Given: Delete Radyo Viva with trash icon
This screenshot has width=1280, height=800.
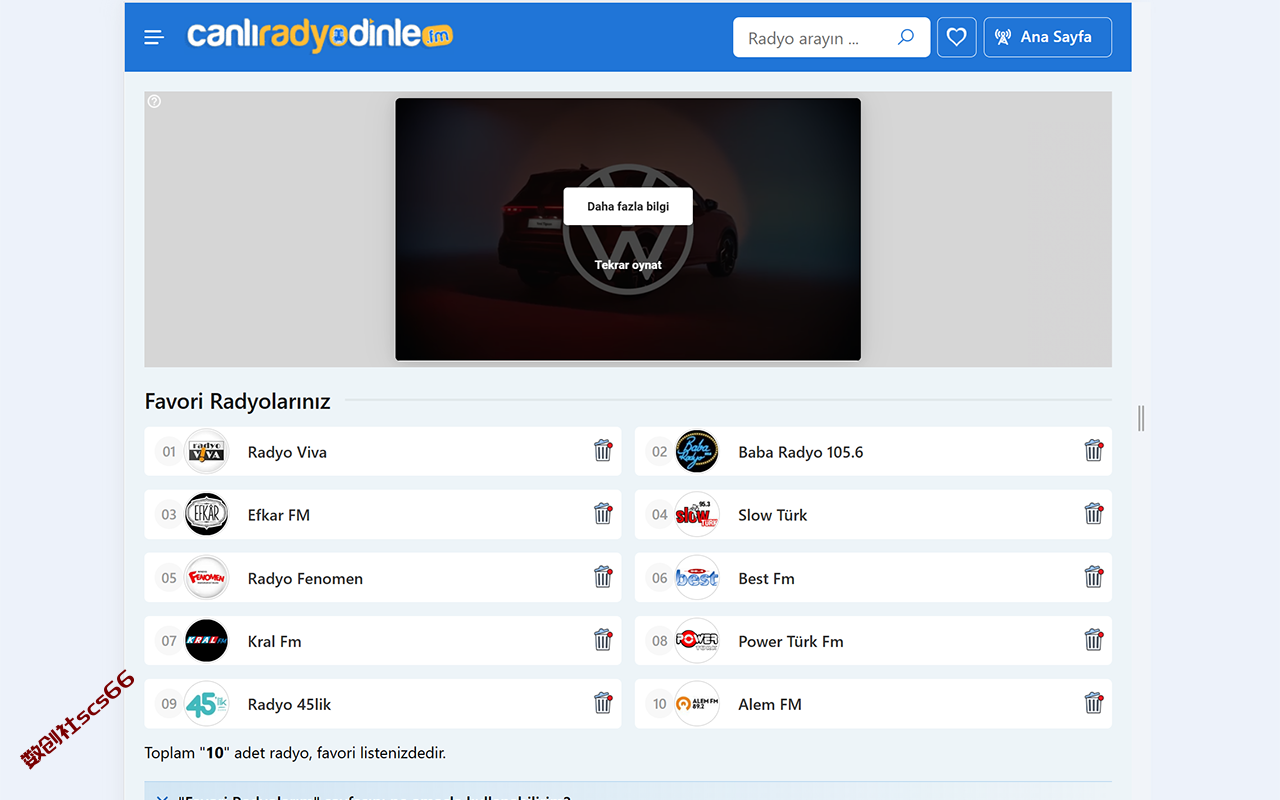Looking at the screenshot, I should coord(603,451).
